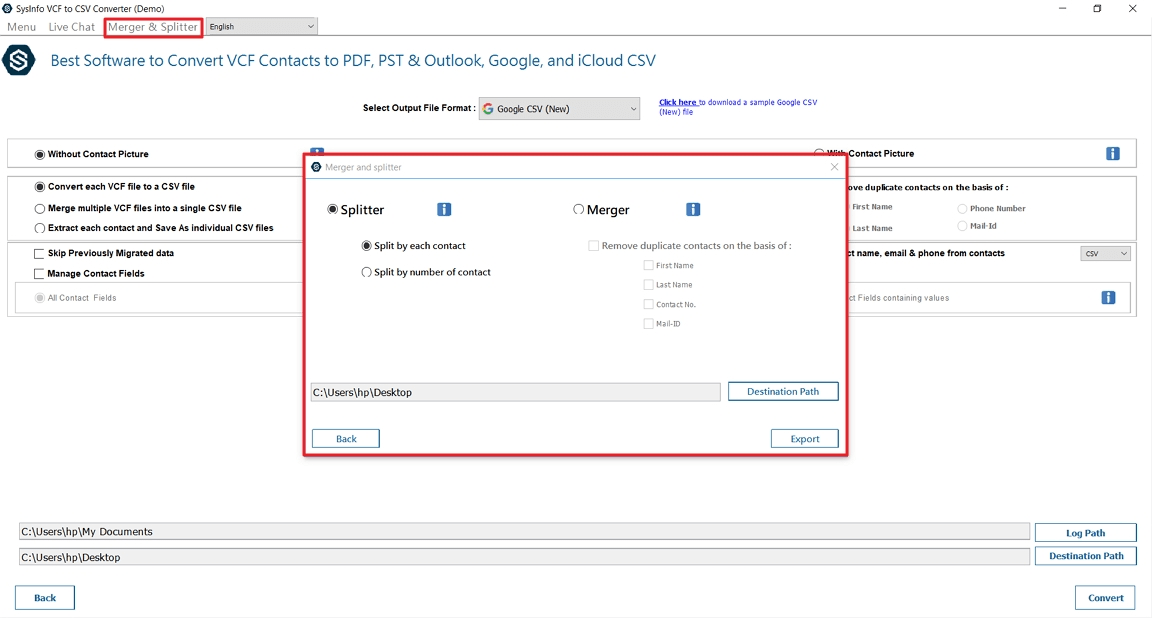Click the 'Best Software to Convert VCF Contacts' heading
The image size is (1152, 618).
click(x=353, y=60)
